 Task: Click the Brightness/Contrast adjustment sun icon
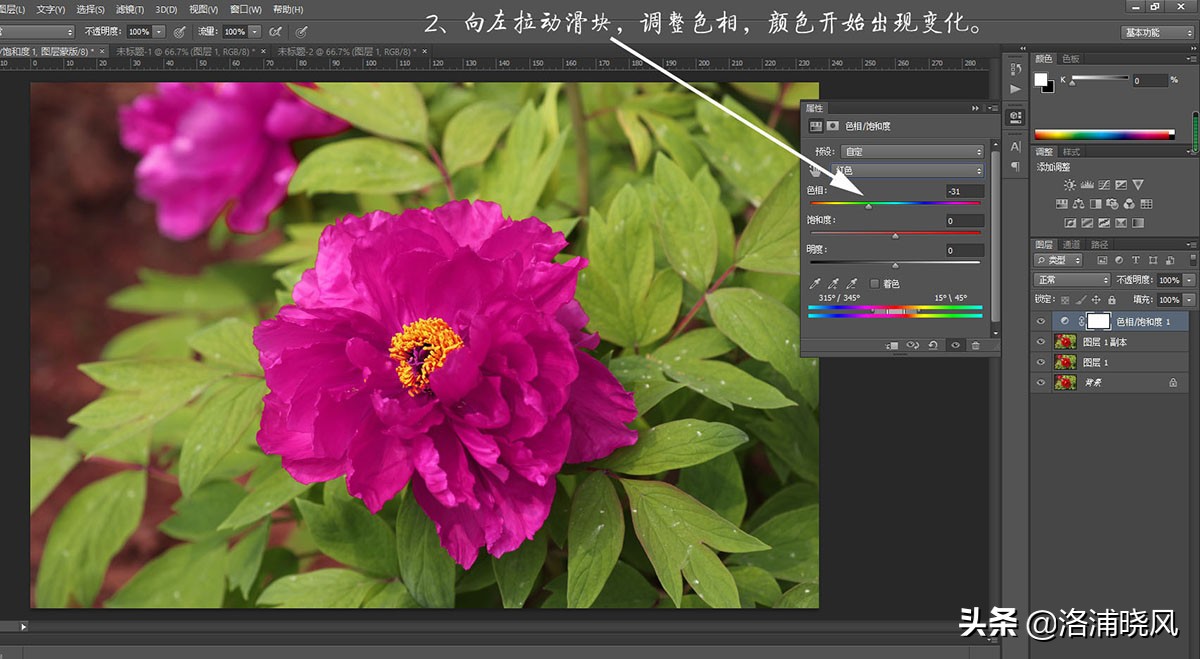[1070, 185]
